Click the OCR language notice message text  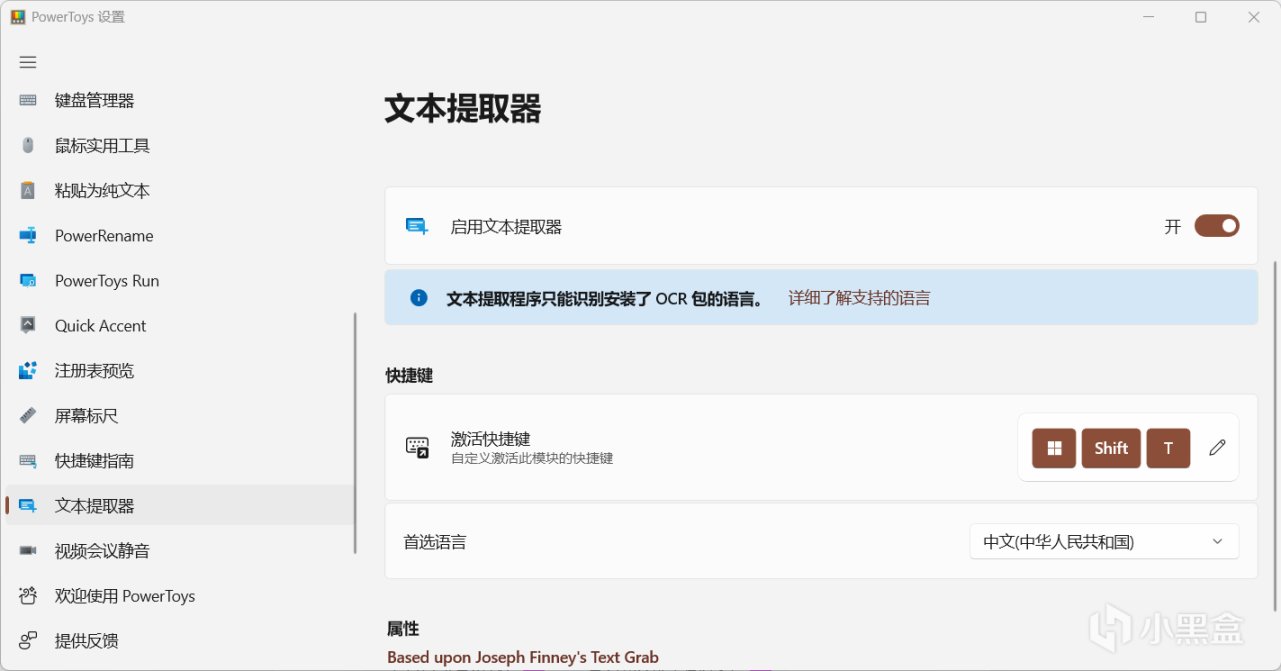605,298
